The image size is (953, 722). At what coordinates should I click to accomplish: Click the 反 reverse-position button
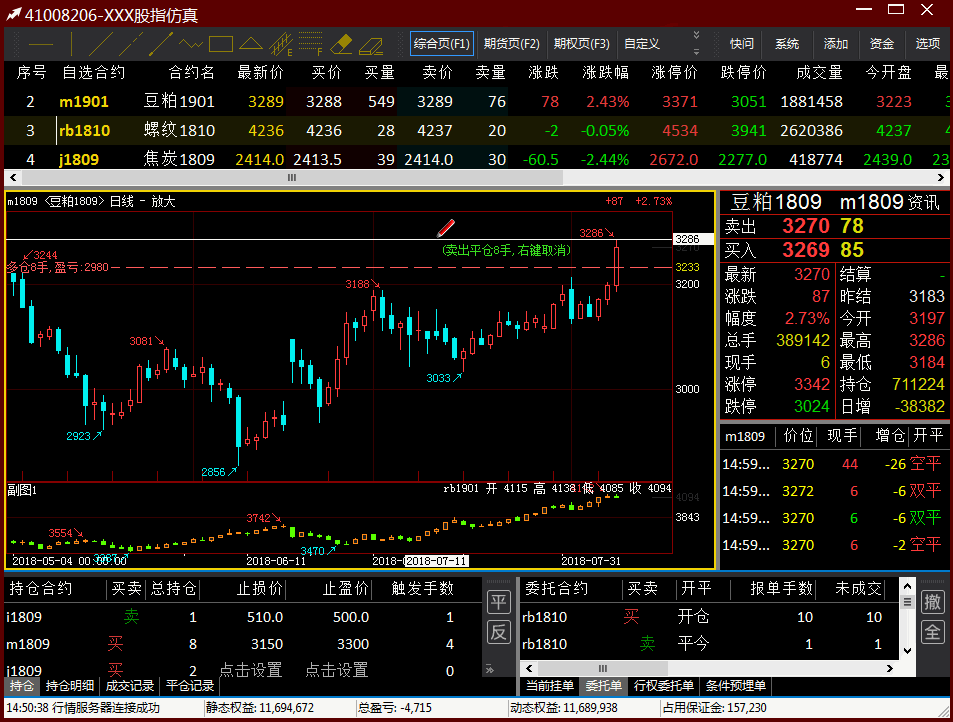coord(498,633)
